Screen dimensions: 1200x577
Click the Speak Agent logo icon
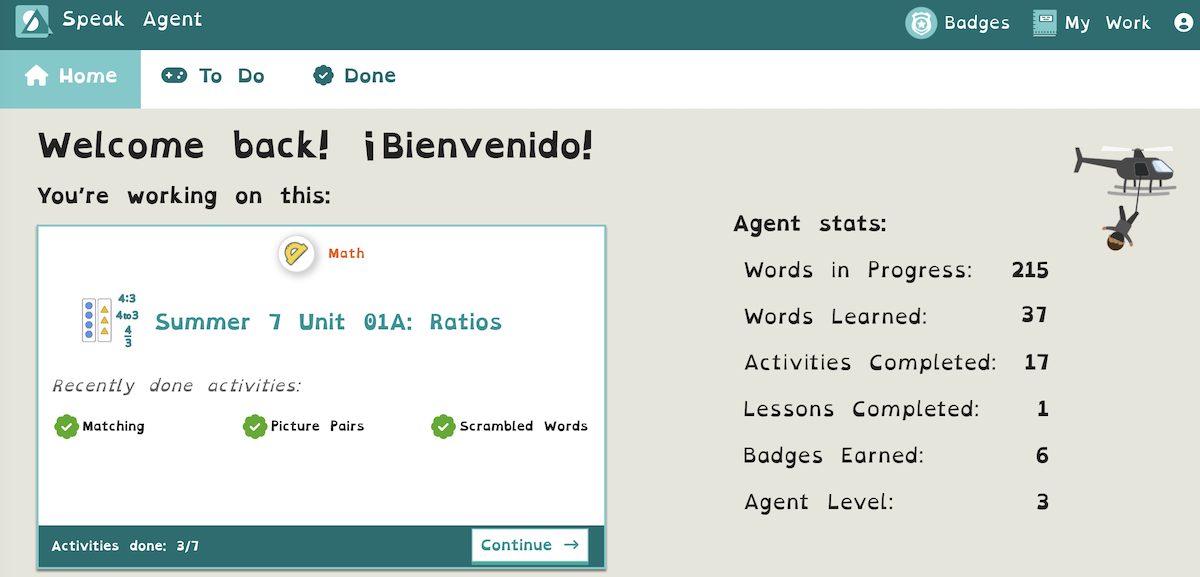coord(32,22)
